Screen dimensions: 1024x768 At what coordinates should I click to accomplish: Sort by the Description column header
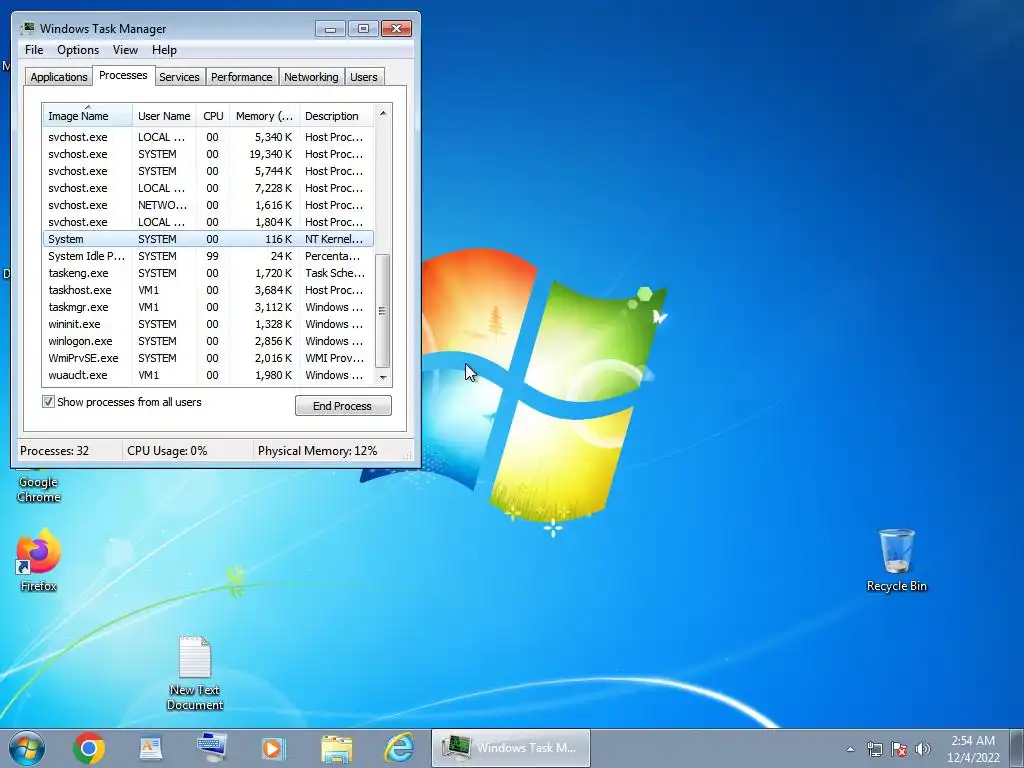336,116
